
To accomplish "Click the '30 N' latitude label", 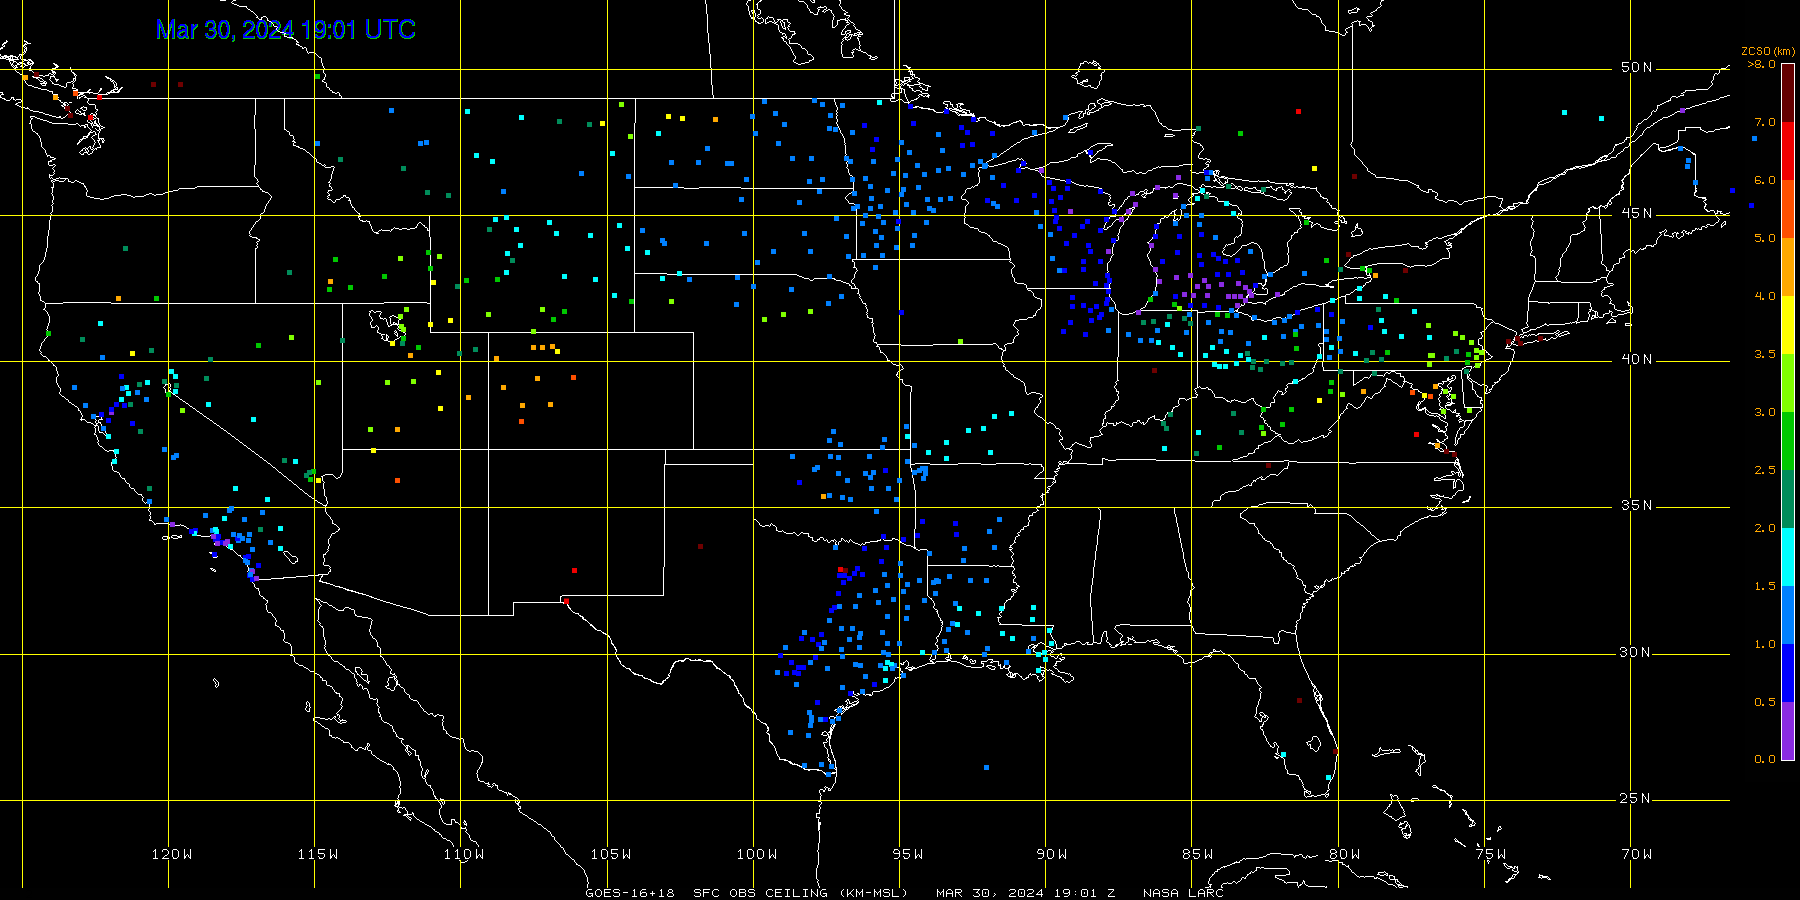I will click(1637, 652).
